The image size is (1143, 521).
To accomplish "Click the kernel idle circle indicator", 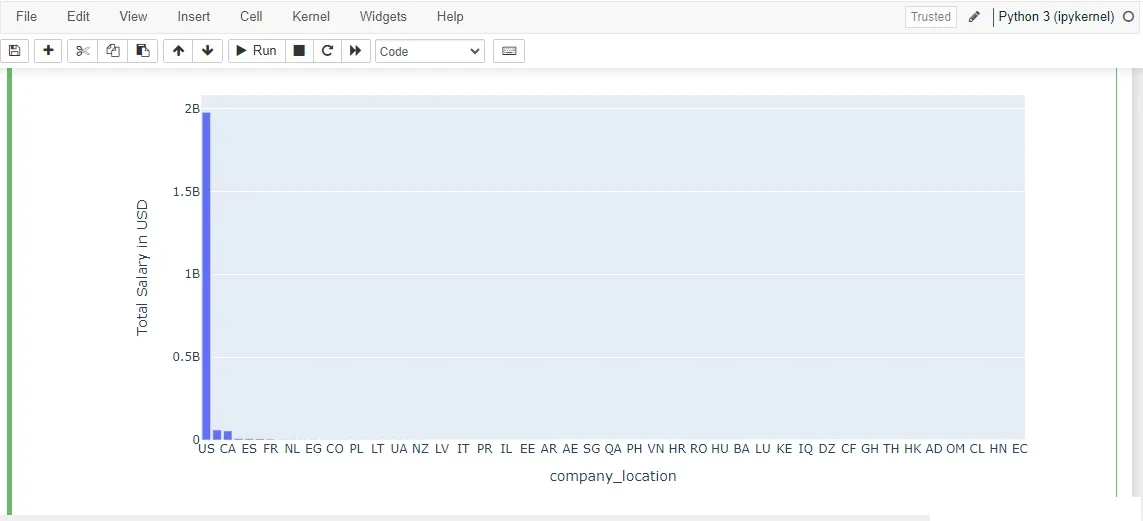I will pos(1129,17).
